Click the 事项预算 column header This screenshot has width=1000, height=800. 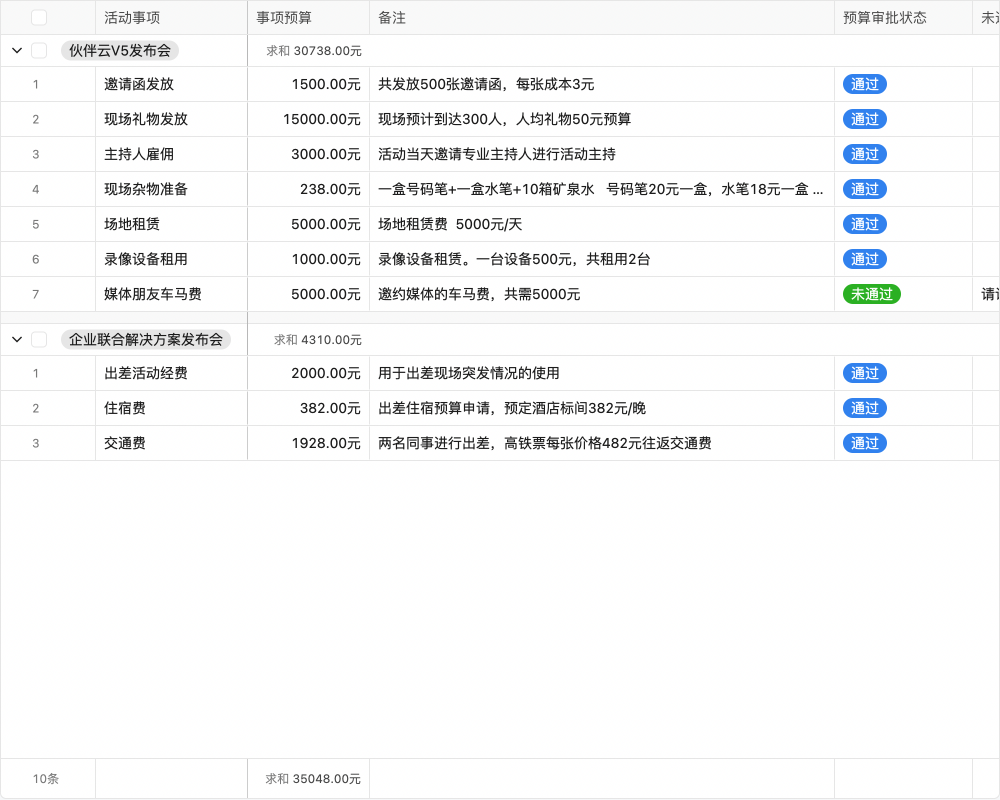point(285,17)
